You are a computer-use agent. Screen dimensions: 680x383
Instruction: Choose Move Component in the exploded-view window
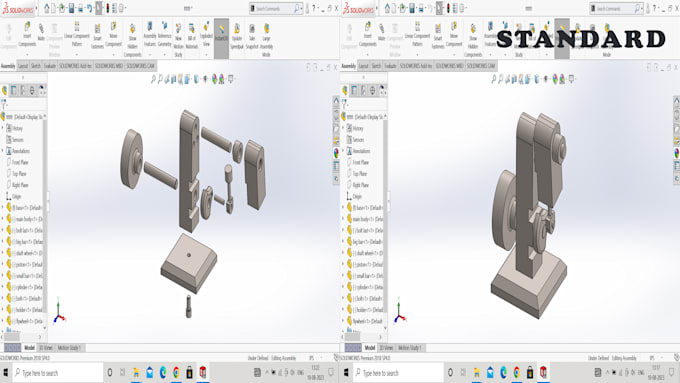tap(113, 34)
